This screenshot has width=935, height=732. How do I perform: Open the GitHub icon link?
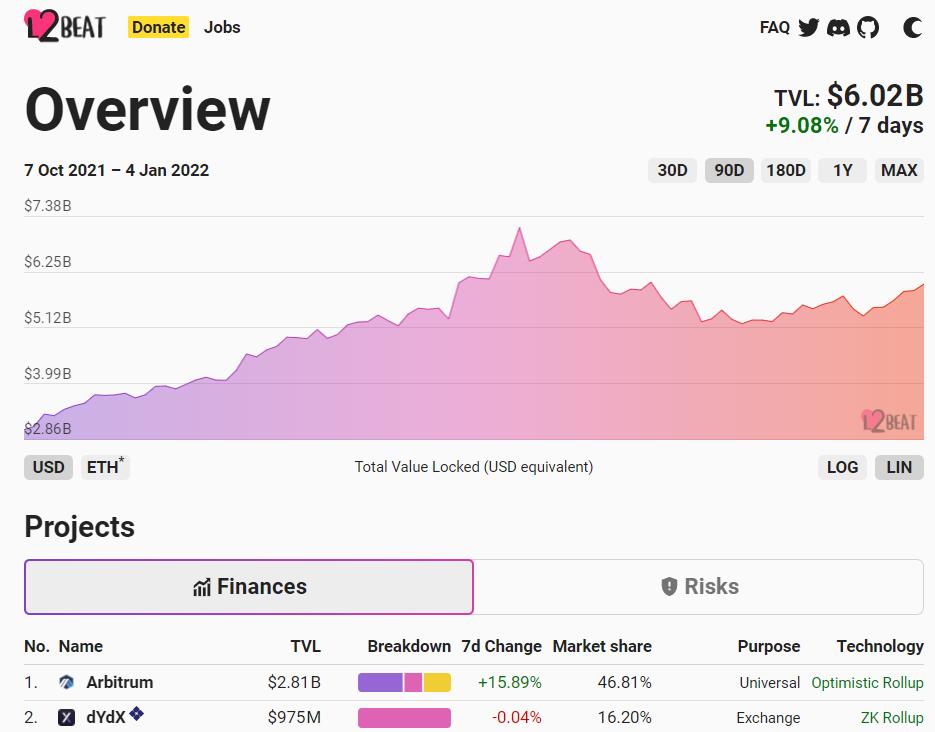(868, 28)
